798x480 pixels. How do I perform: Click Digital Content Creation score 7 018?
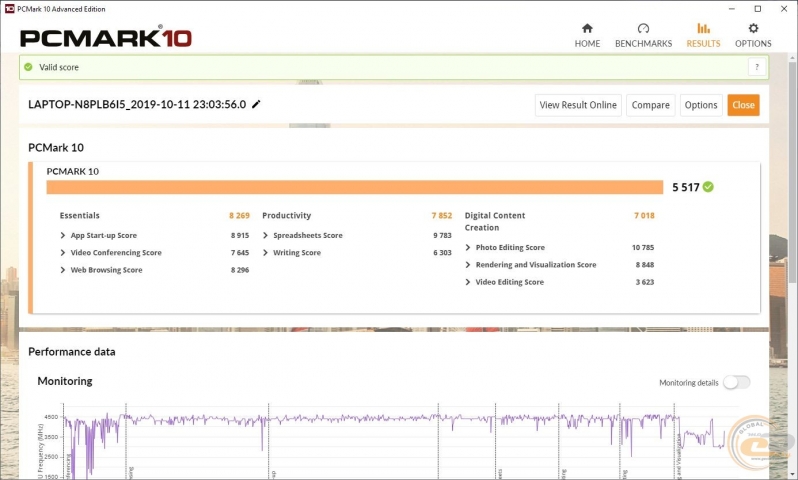tap(644, 215)
